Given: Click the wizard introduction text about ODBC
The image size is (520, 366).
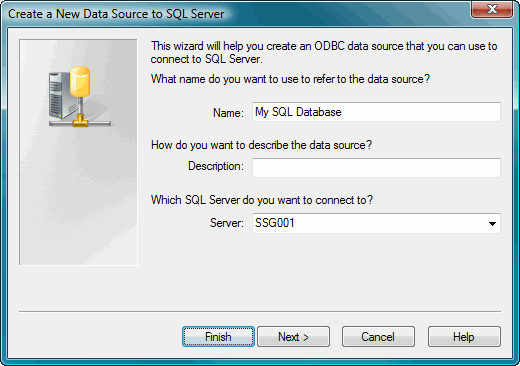Looking at the screenshot, I should [x=324, y=52].
